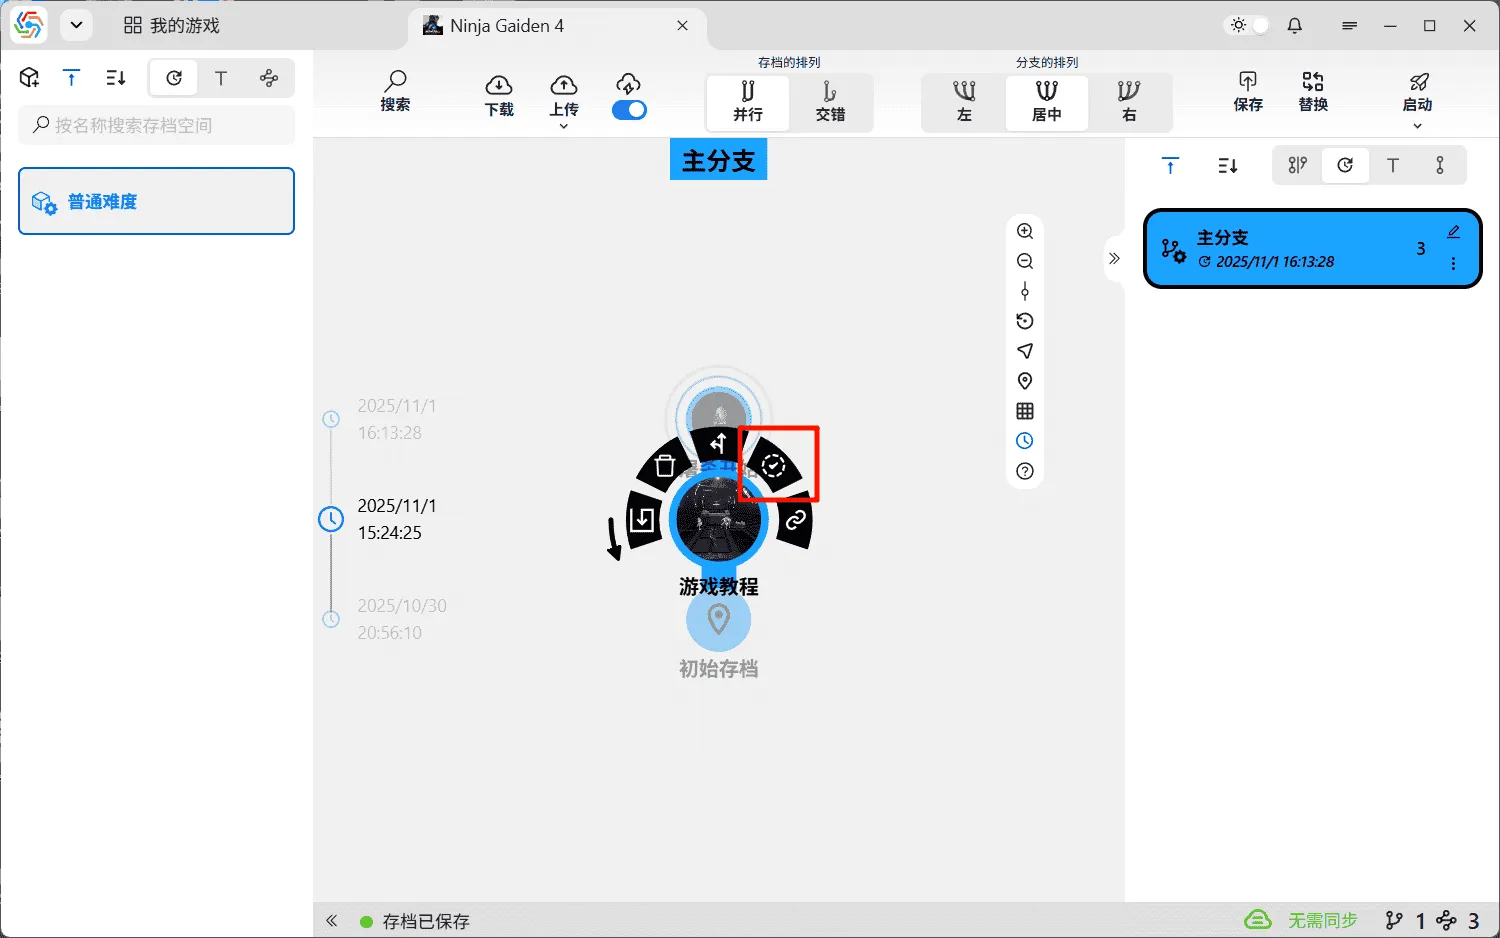Switch to the 我的游戏 tab

tap(172, 26)
